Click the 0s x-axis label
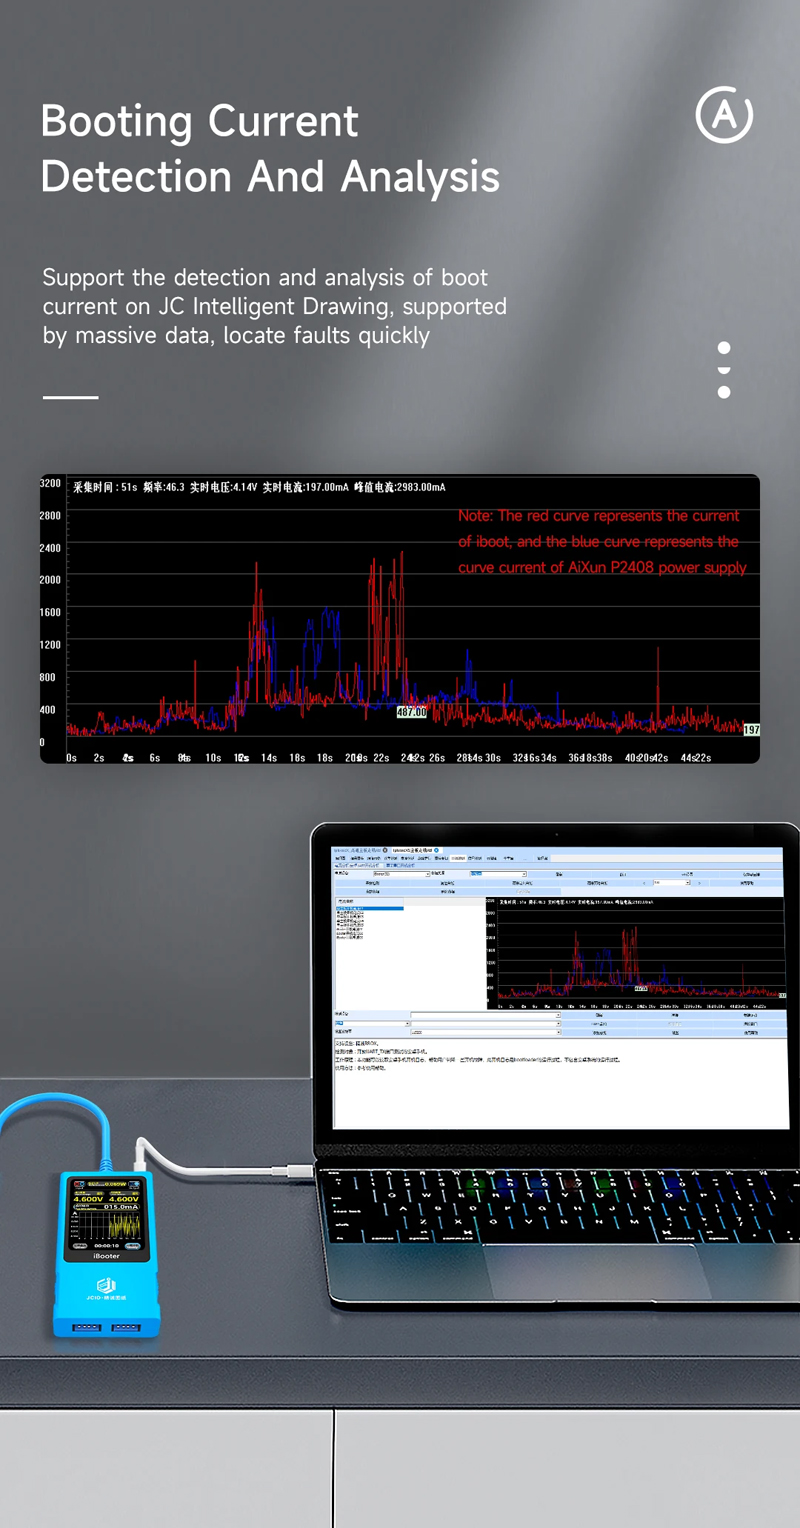Image resolution: width=800 pixels, height=1528 pixels. click(71, 758)
